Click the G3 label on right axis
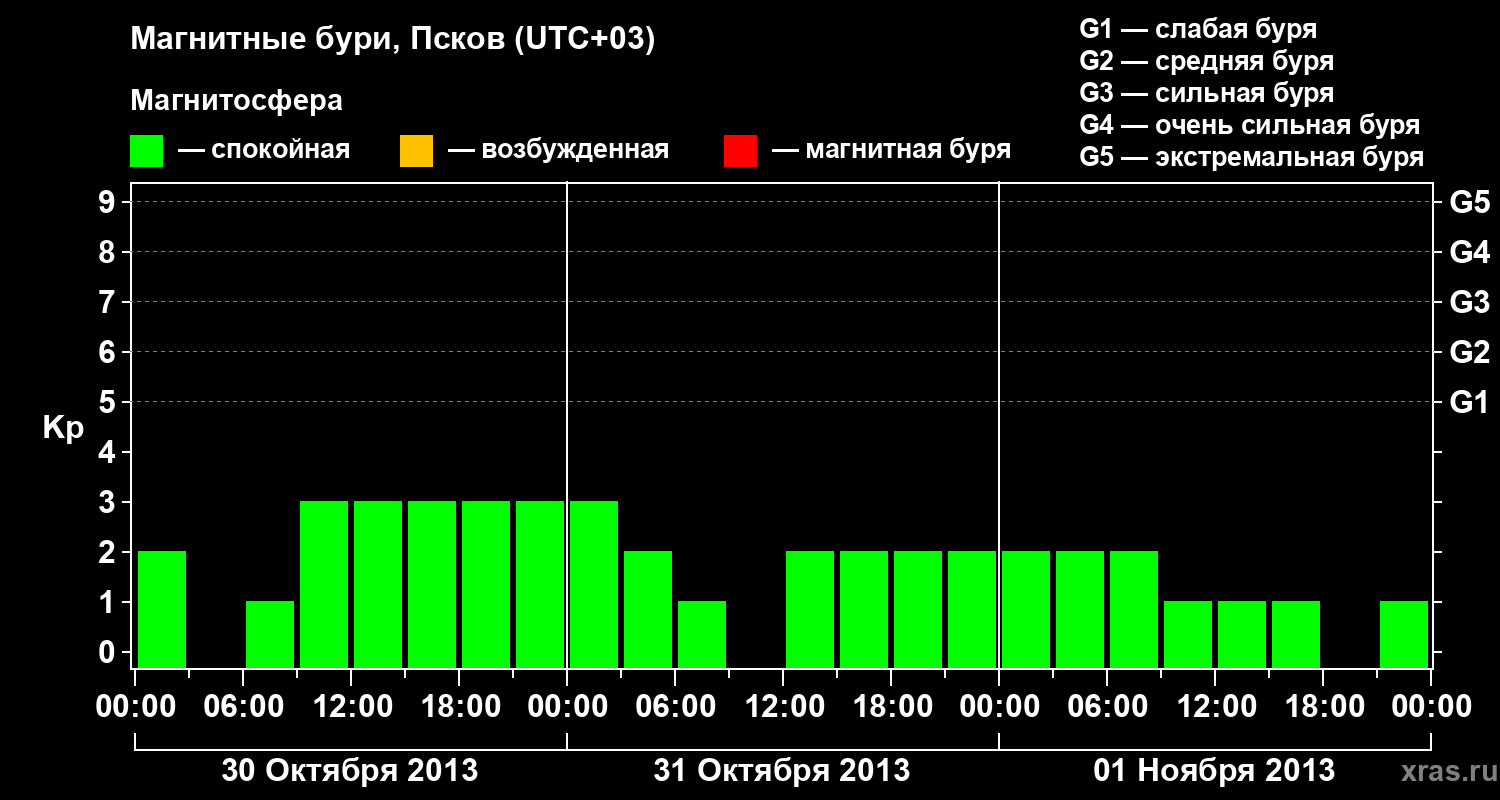The height and width of the screenshot is (800, 1500). [1470, 302]
